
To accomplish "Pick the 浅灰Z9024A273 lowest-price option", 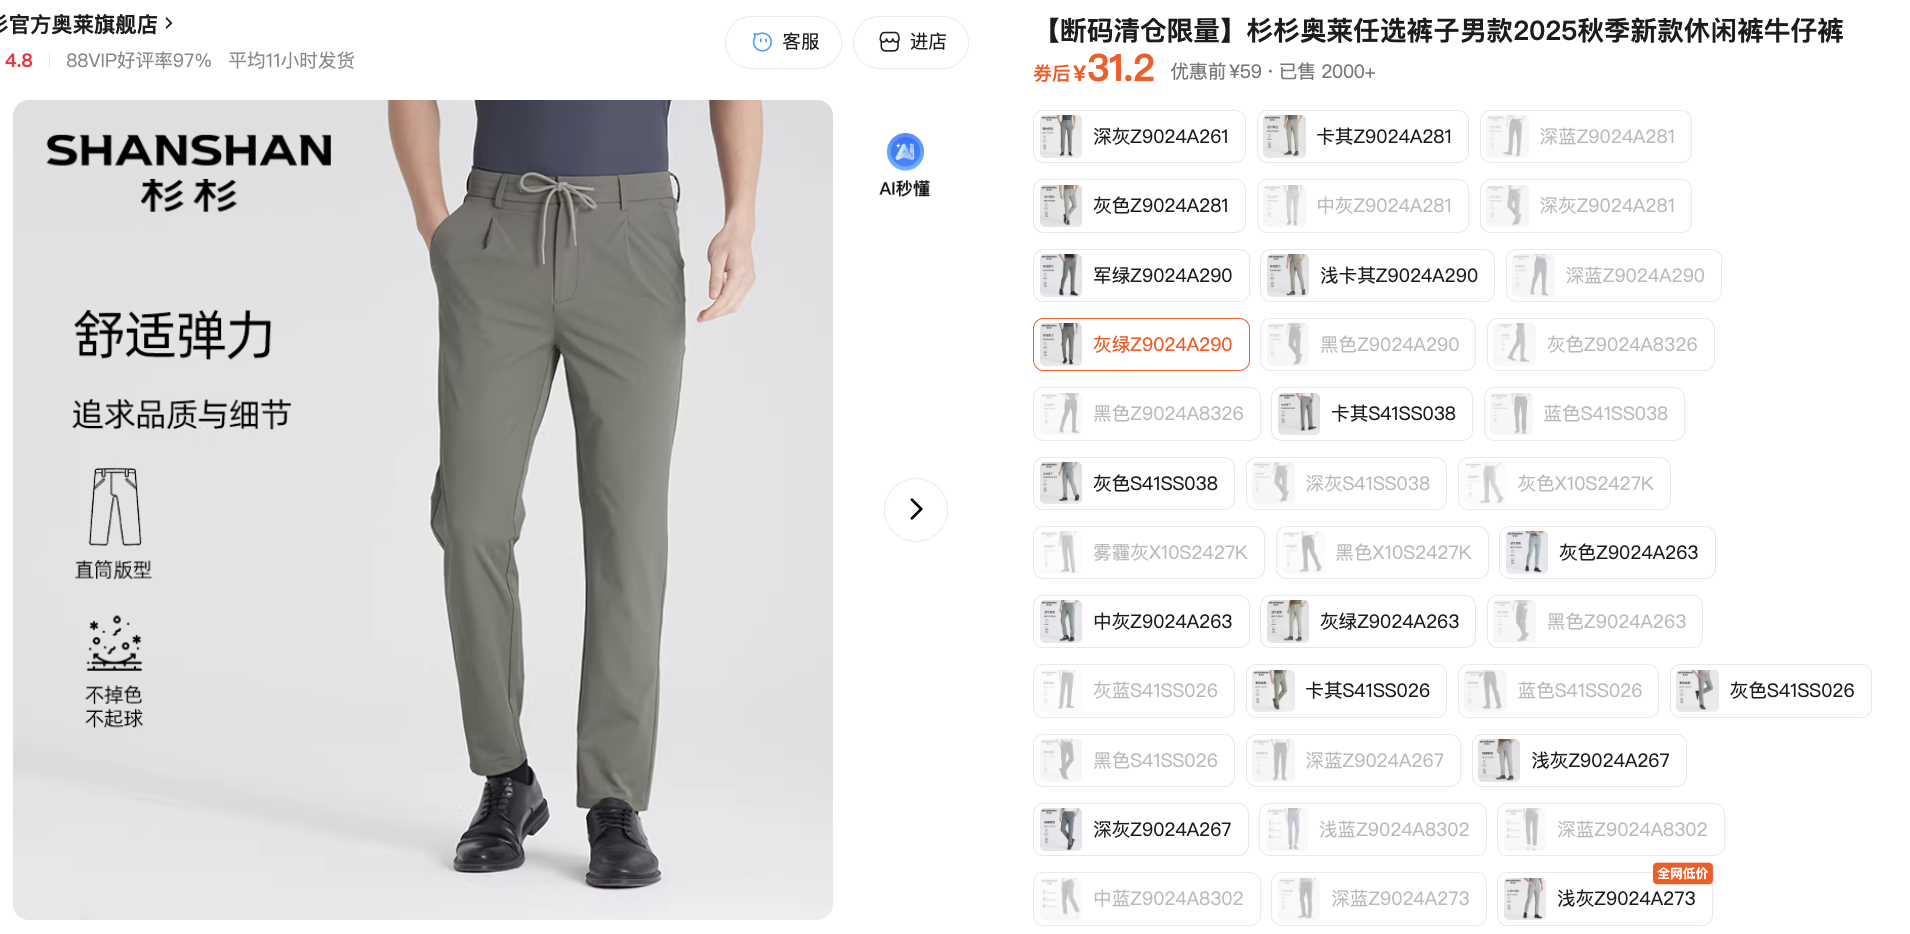I will (x=1604, y=898).
